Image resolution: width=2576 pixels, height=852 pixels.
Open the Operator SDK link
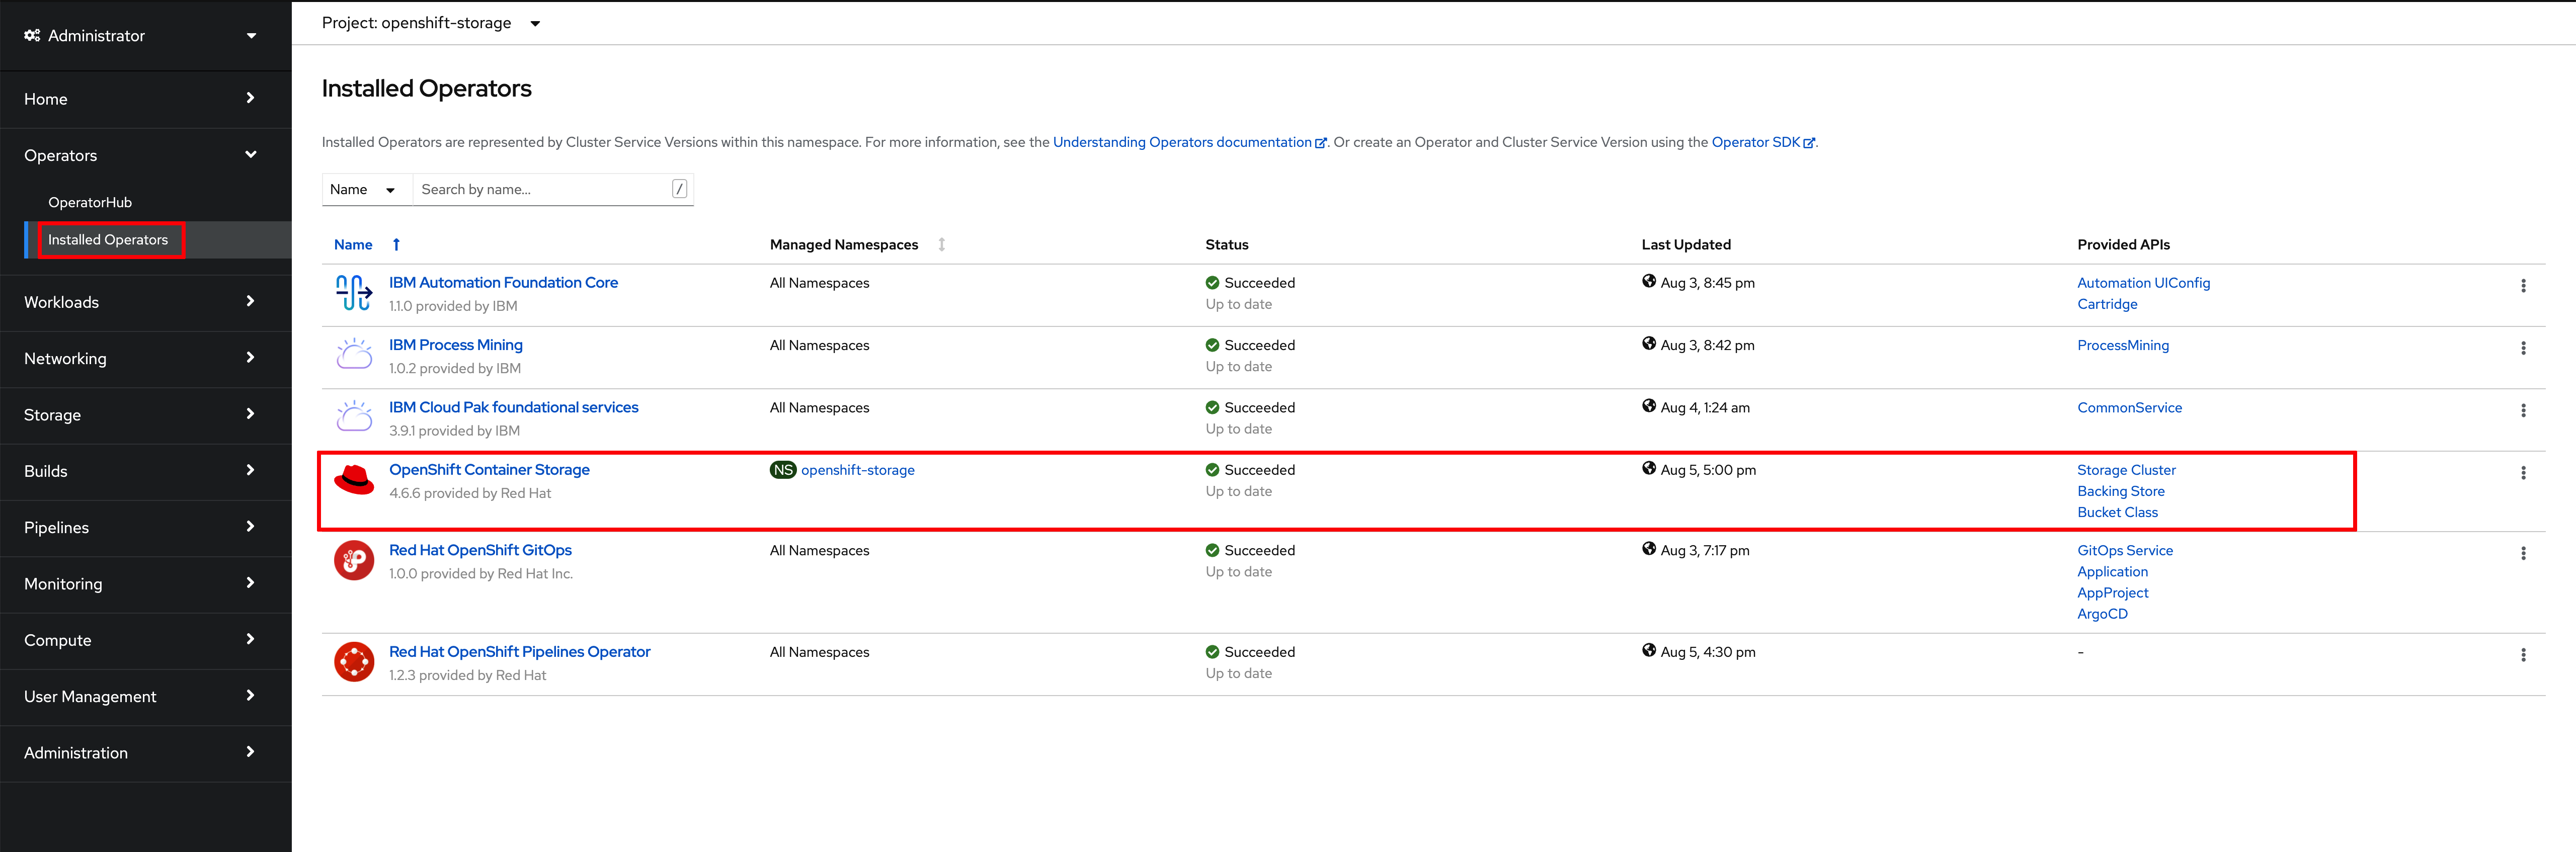point(1756,142)
